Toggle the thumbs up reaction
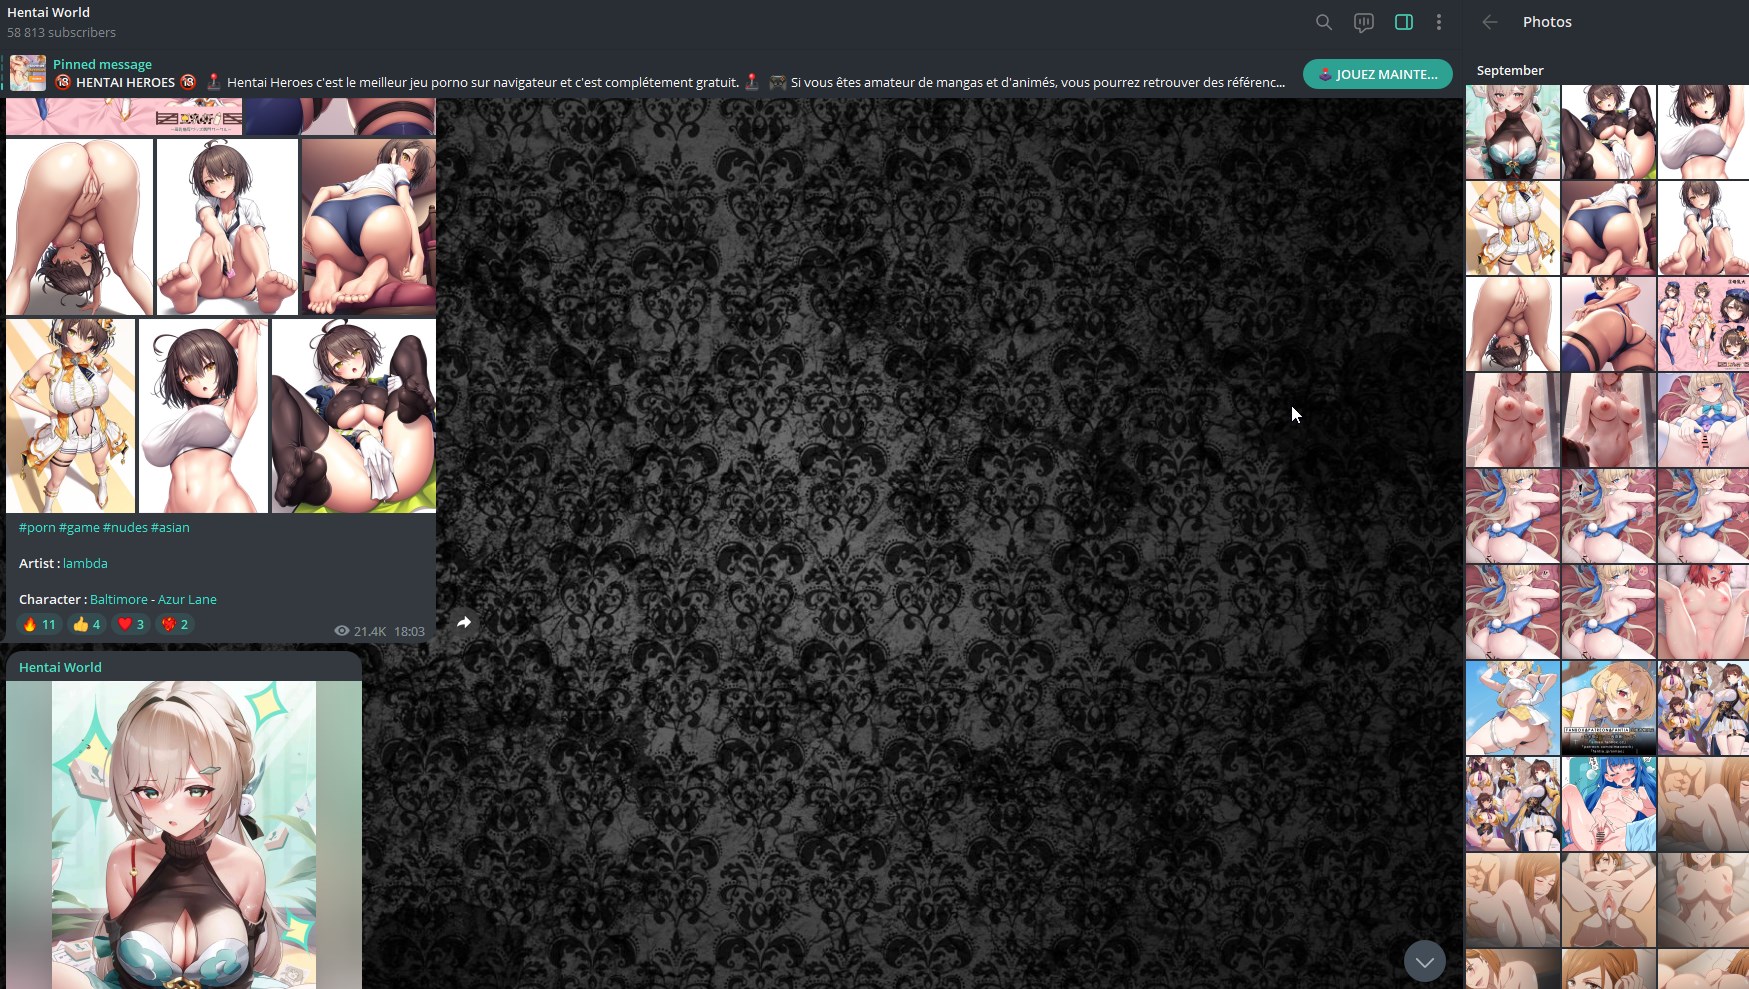This screenshot has height=989, width=1749. [87, 624]
